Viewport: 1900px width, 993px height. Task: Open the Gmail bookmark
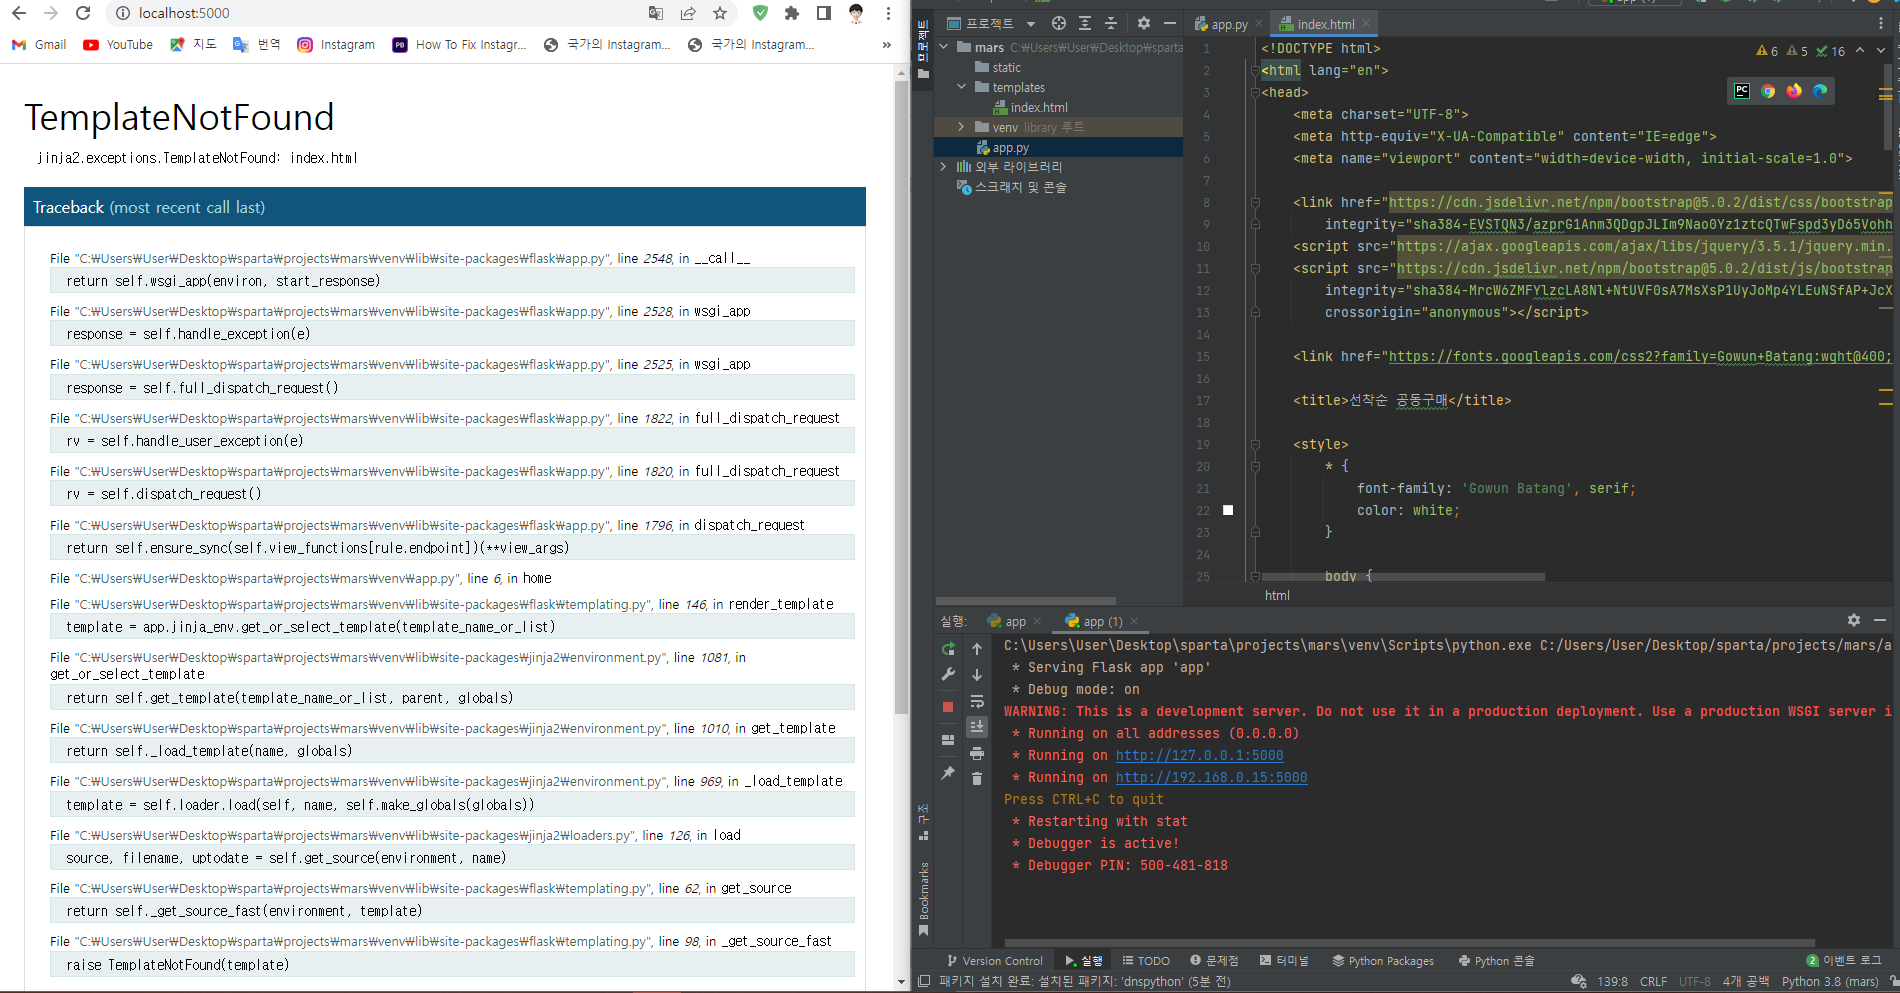pos(39,44)
